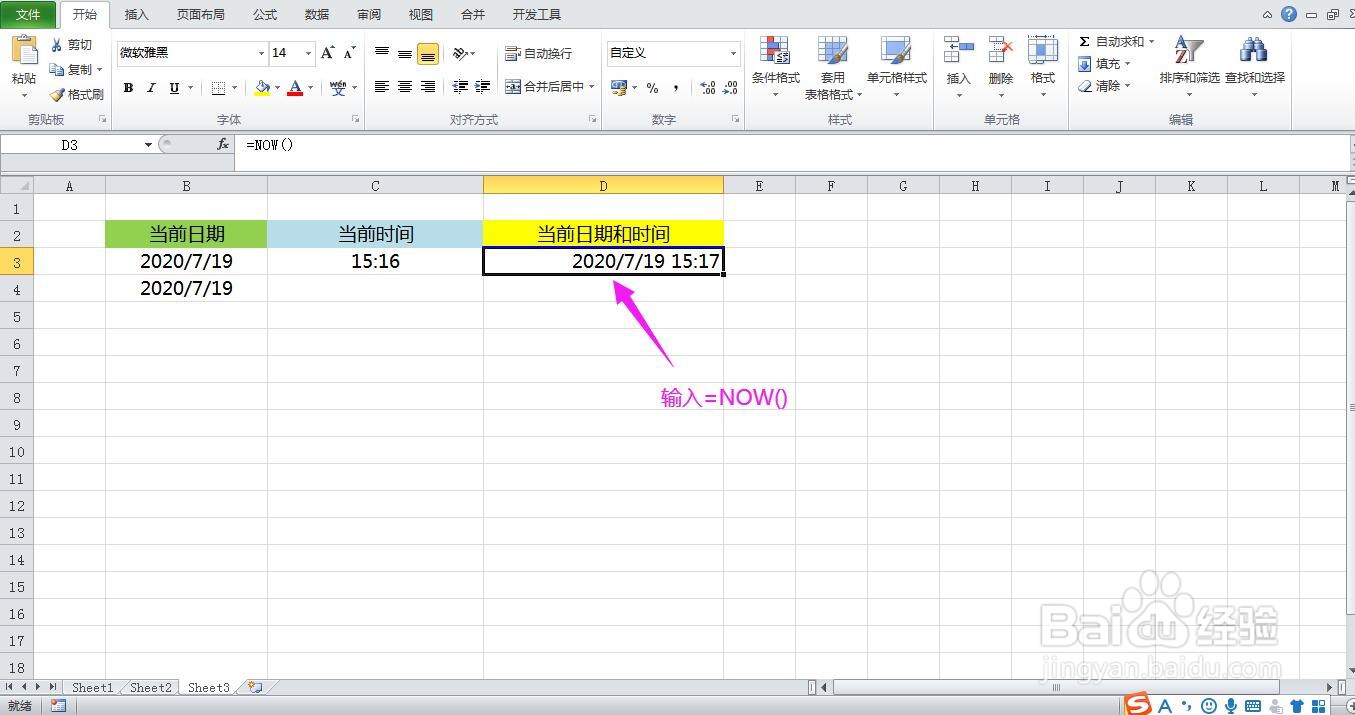Click the phonetic guide 文 icon

[x=338, y=88]
